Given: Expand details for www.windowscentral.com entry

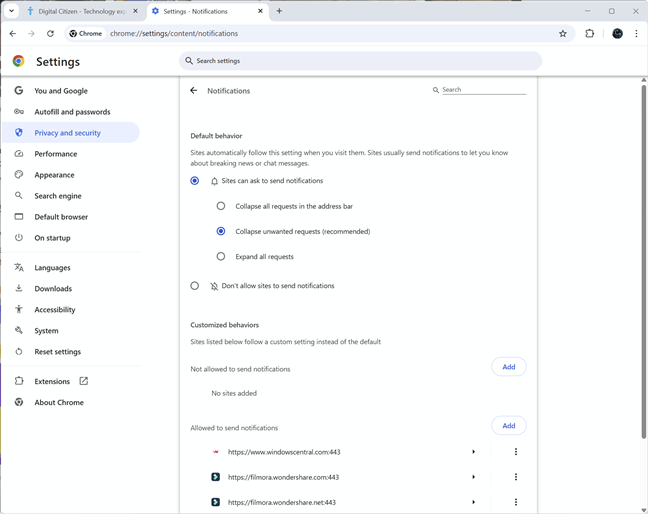Looking at the screenshot, I should pos(473,452).
